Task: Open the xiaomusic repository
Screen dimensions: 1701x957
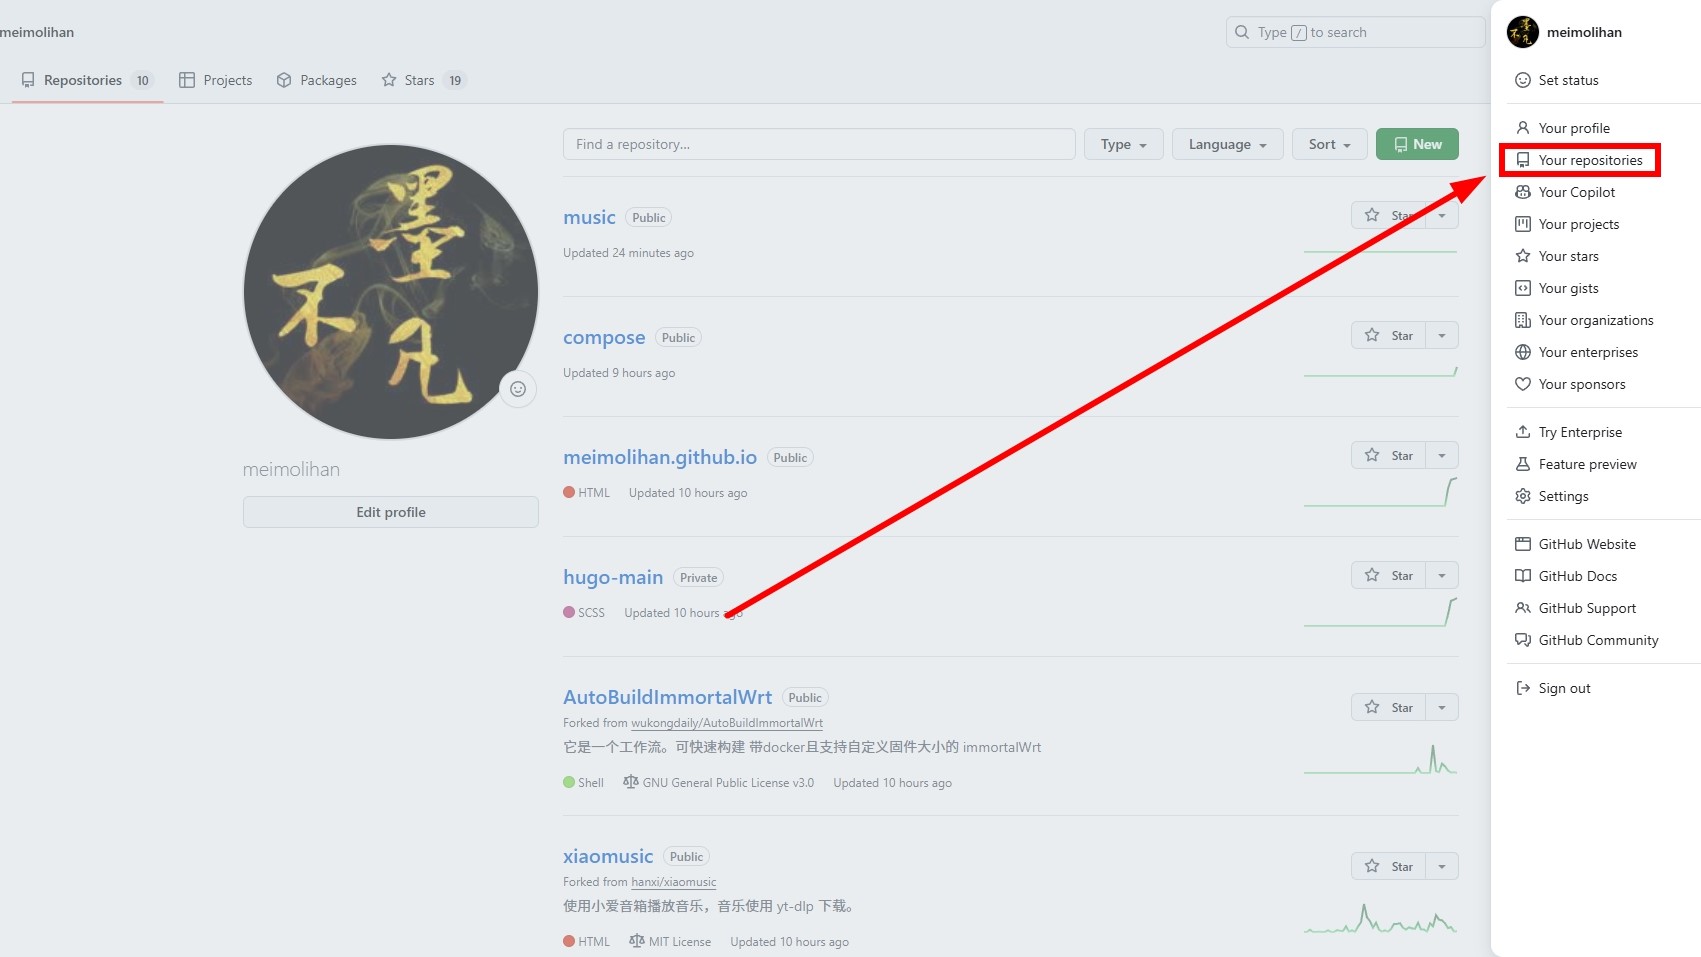Action: pos(608,856)
